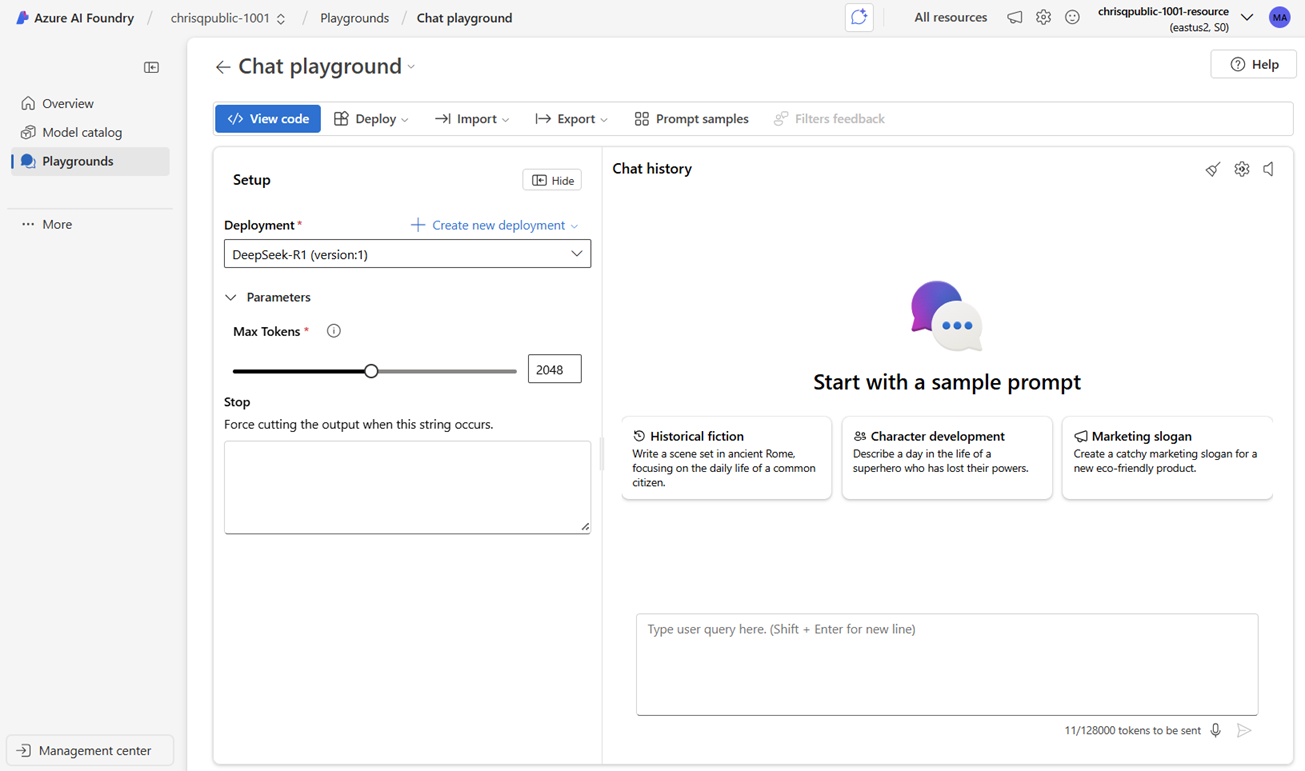Click the Playgrounds breadcrumb link
Screen dimensions: 1305x771
pyautogui.click(x=354, y=18)
